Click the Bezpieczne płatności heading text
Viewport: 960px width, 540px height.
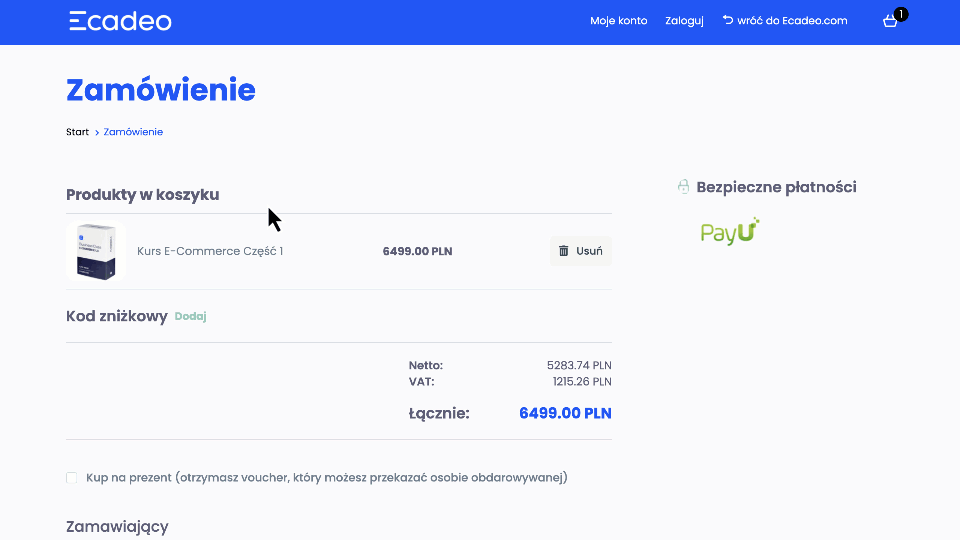tap(776, 187)
